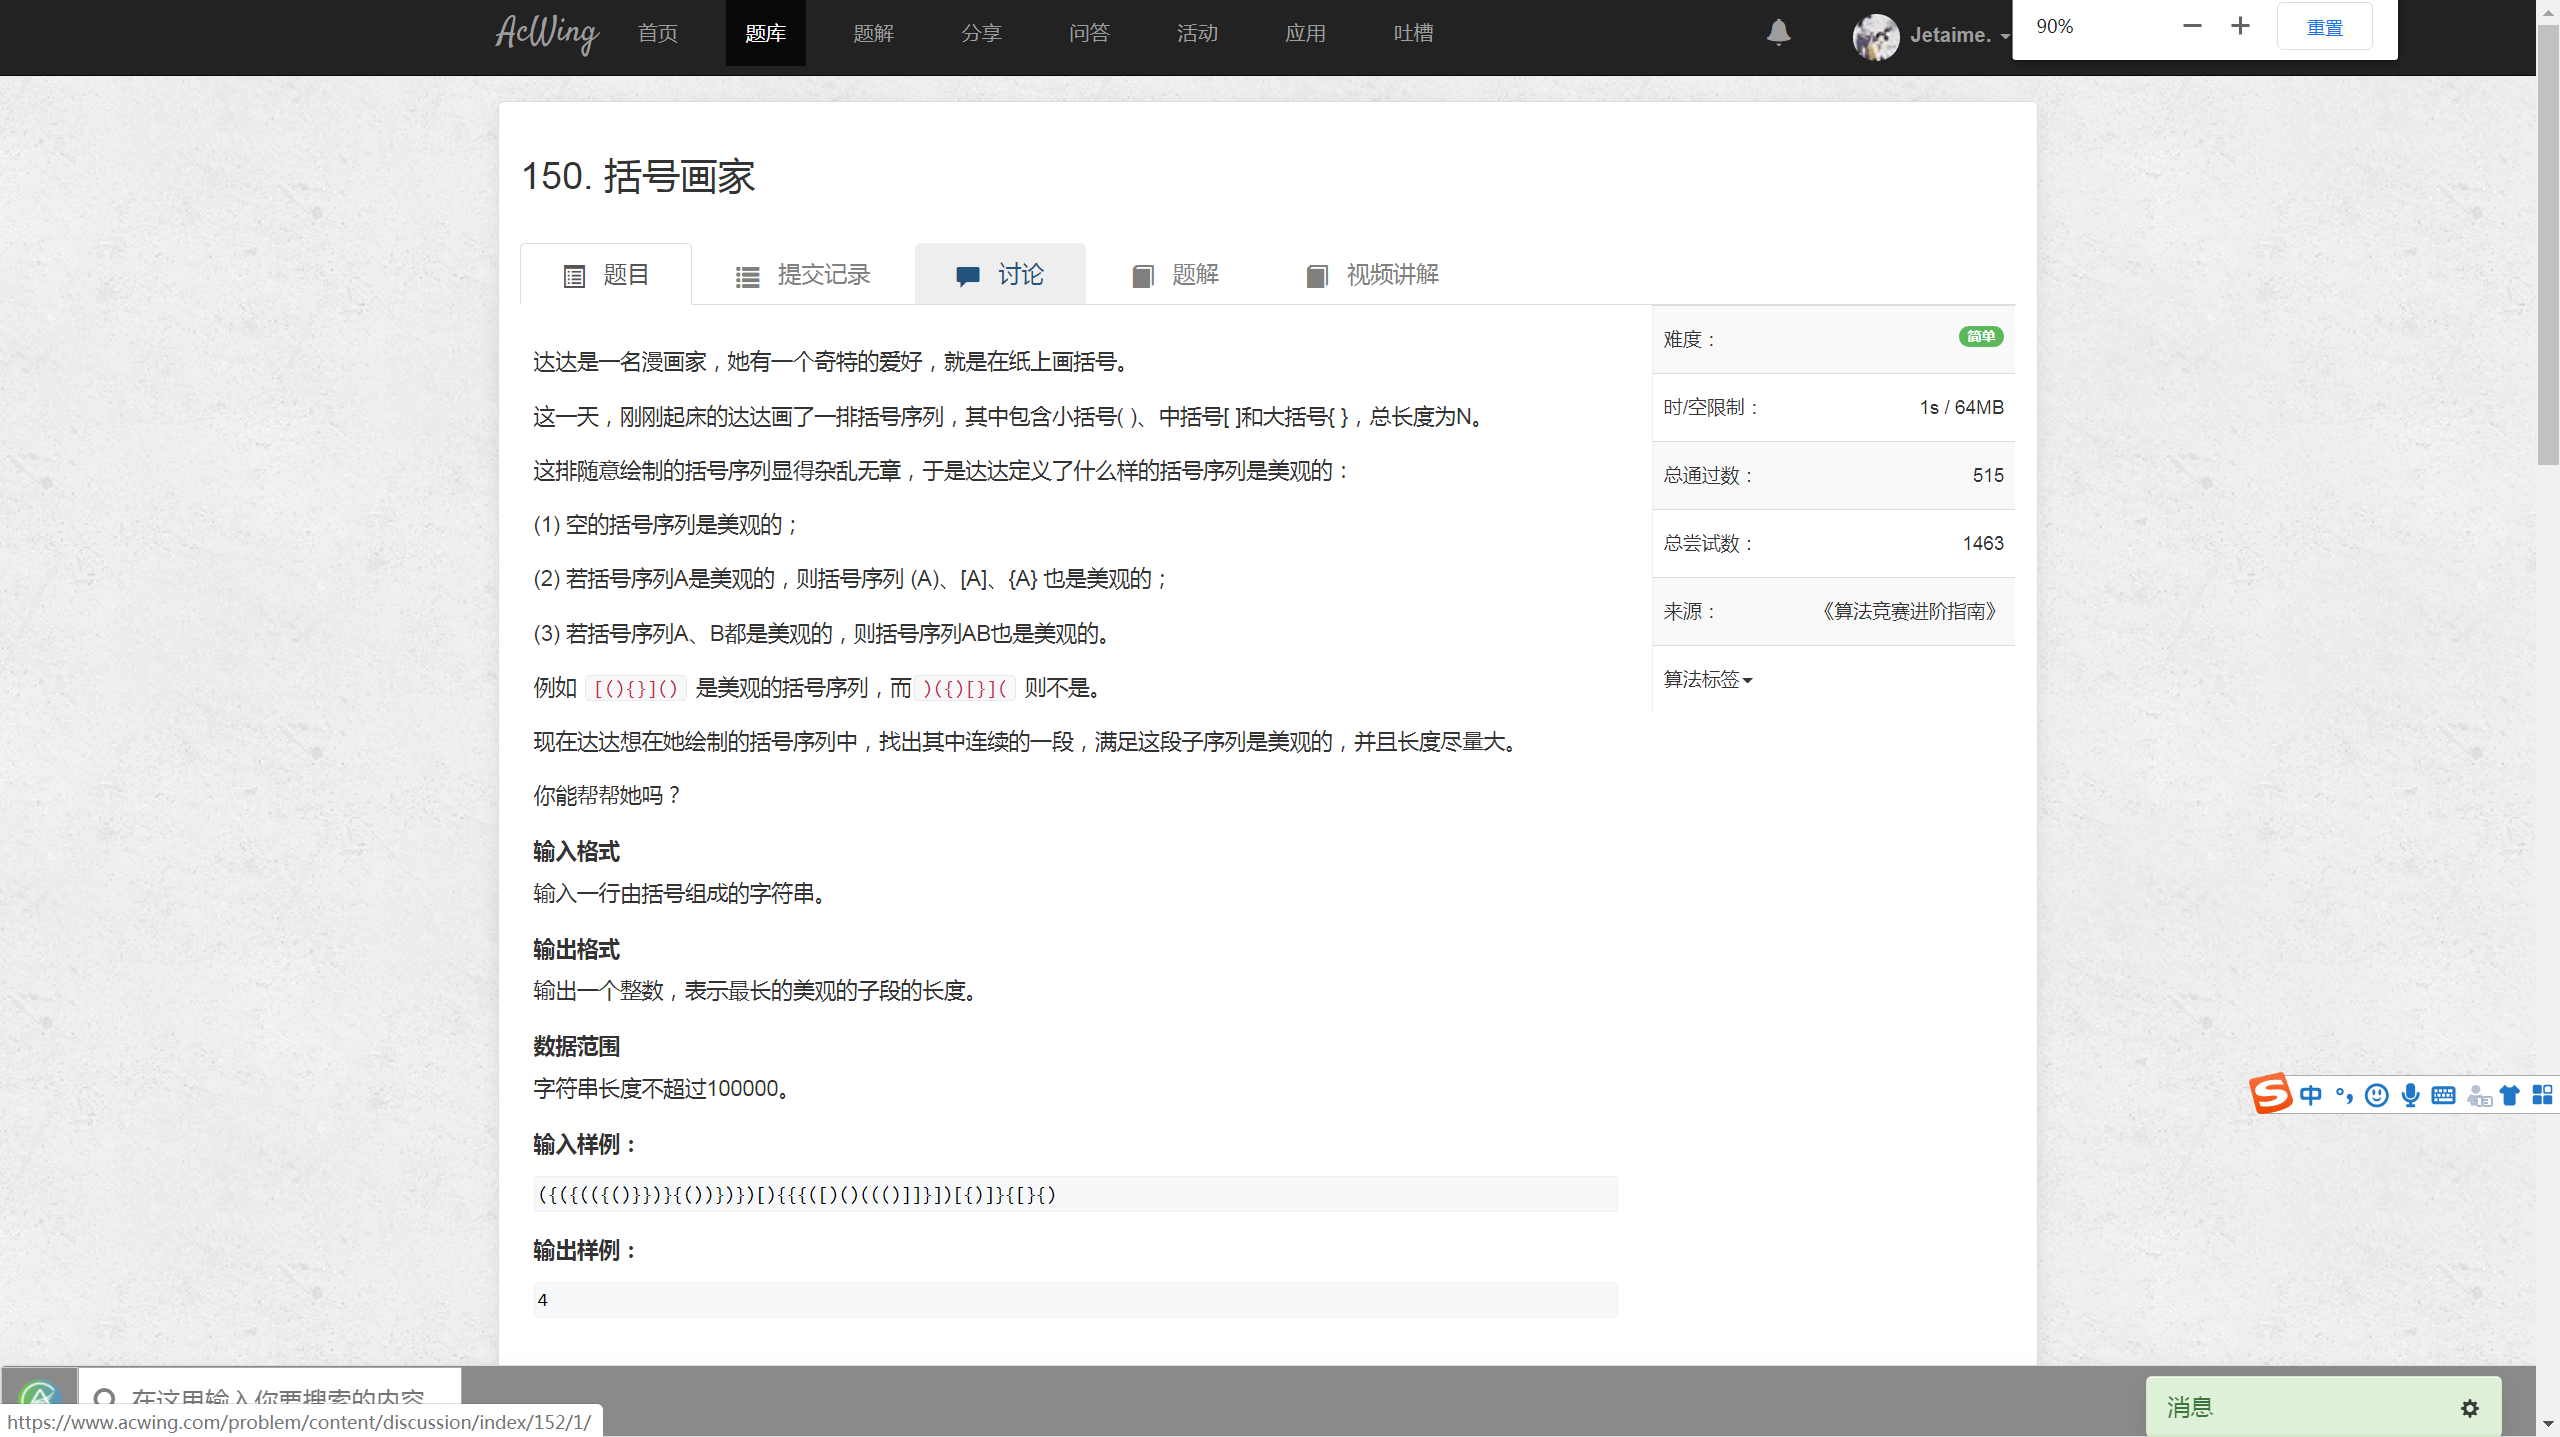Select the problem 题解 tab
The image size is (2560, 1437).
point(1175,274)
